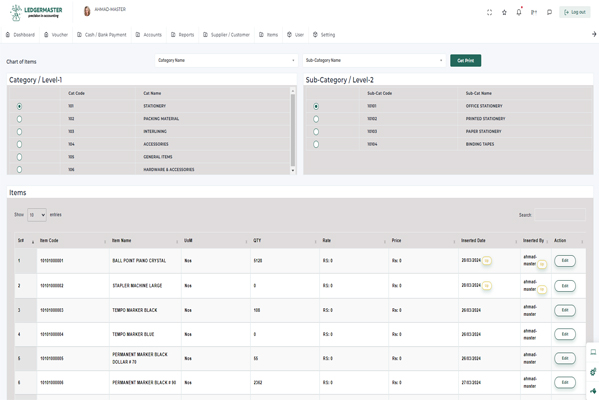Sort items by Item Code column
This screenshot has height=400, width=599.
click(73, 241)
